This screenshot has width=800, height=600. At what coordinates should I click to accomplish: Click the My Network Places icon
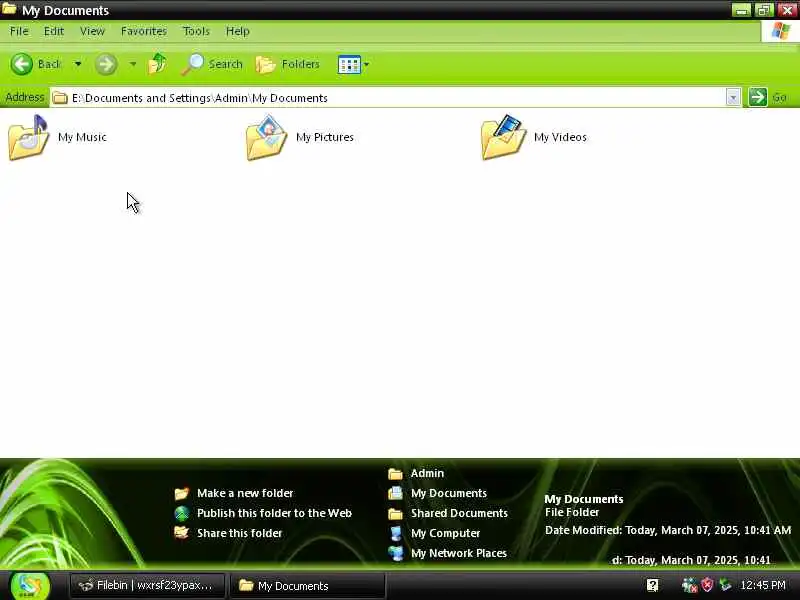point(395,553)
